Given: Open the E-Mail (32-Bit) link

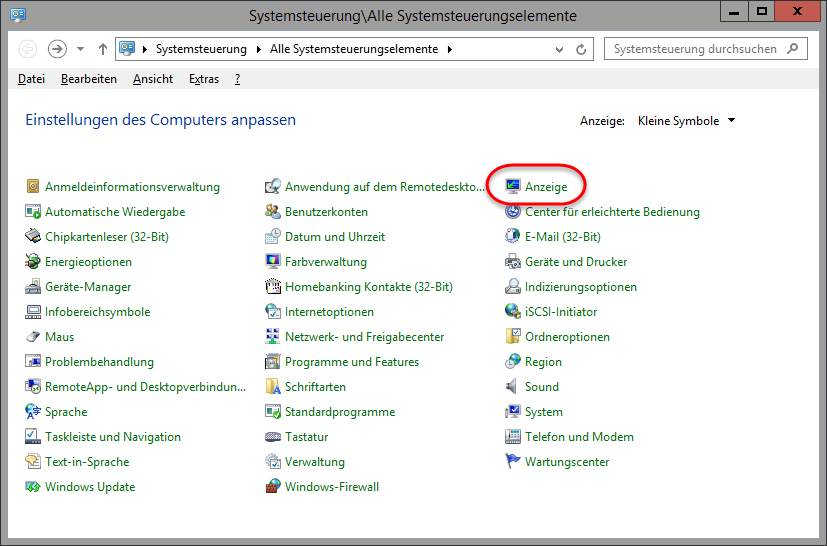Looking at the screenshot, I should pos(562,236).
